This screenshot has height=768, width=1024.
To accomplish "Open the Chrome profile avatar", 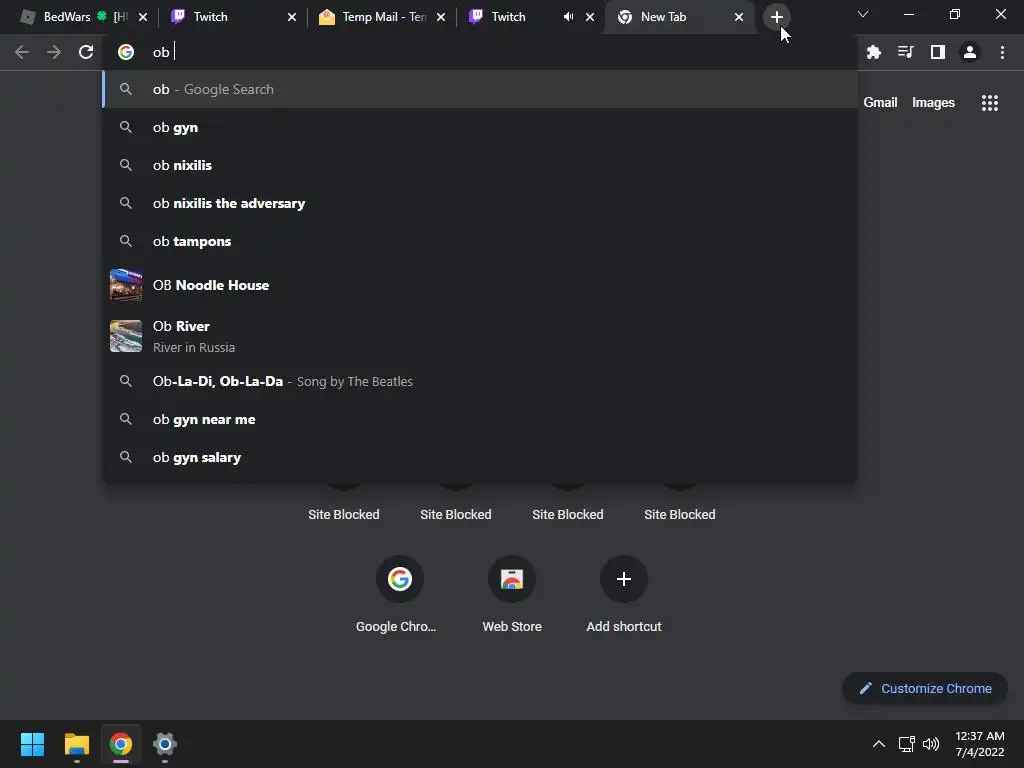I will pos(969,52).
